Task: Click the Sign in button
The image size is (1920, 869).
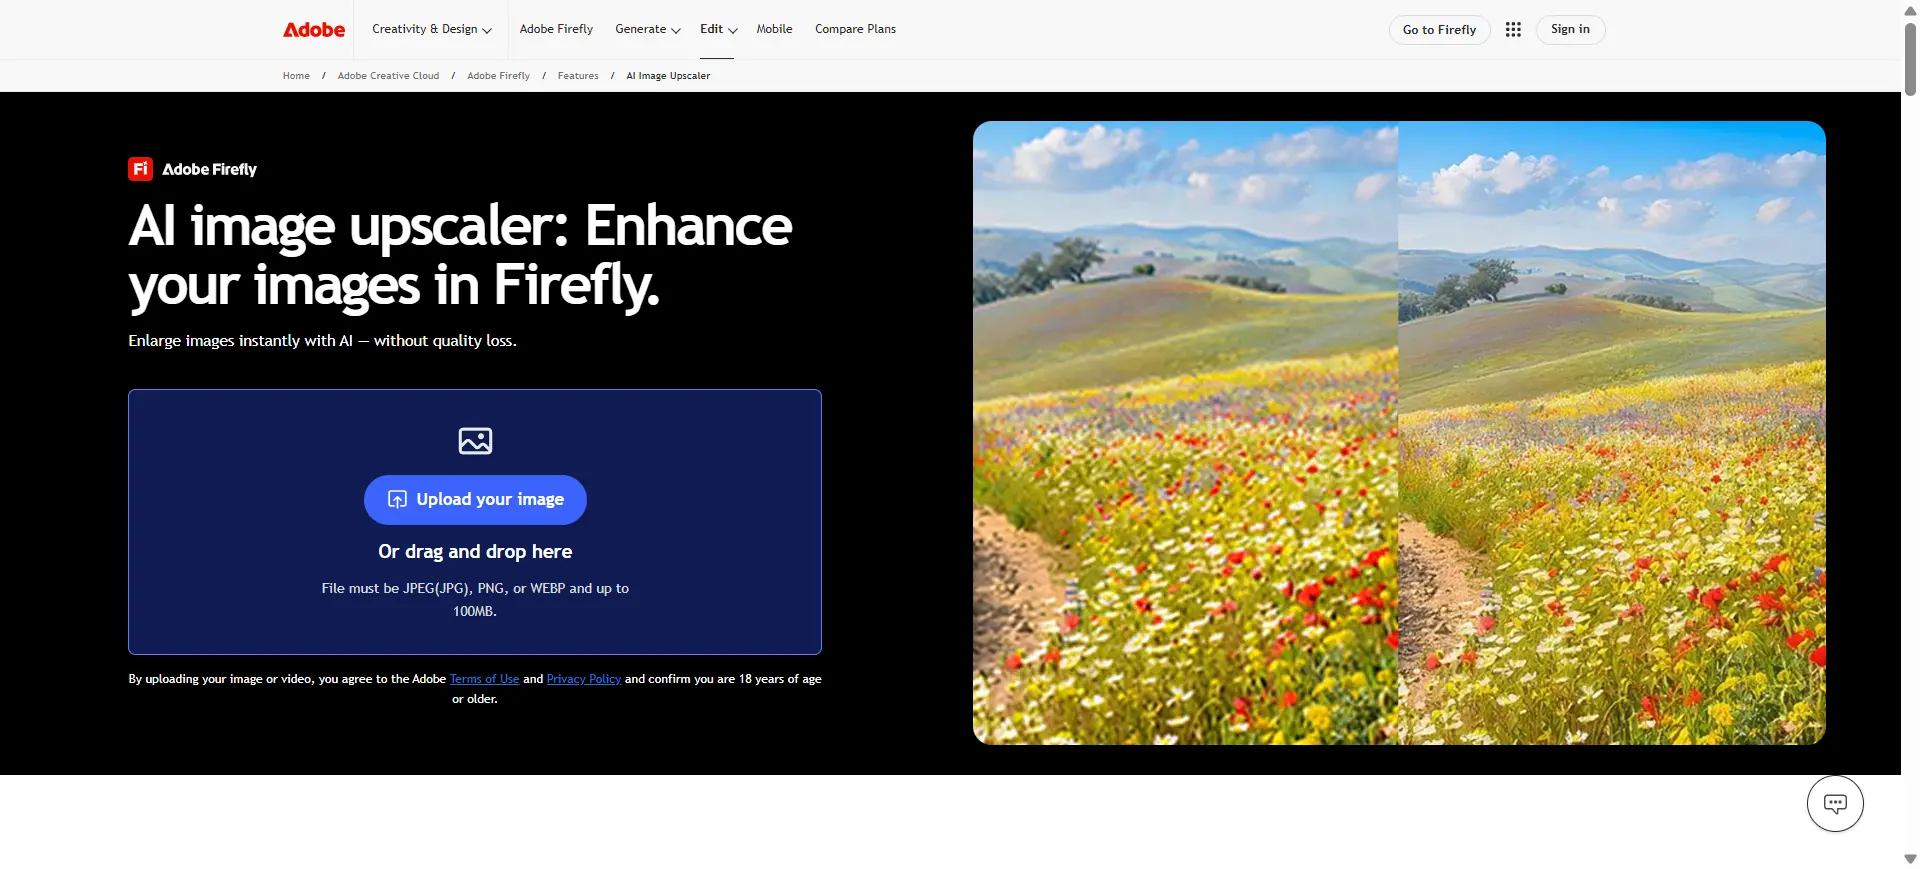Action: coord(1570,30)
